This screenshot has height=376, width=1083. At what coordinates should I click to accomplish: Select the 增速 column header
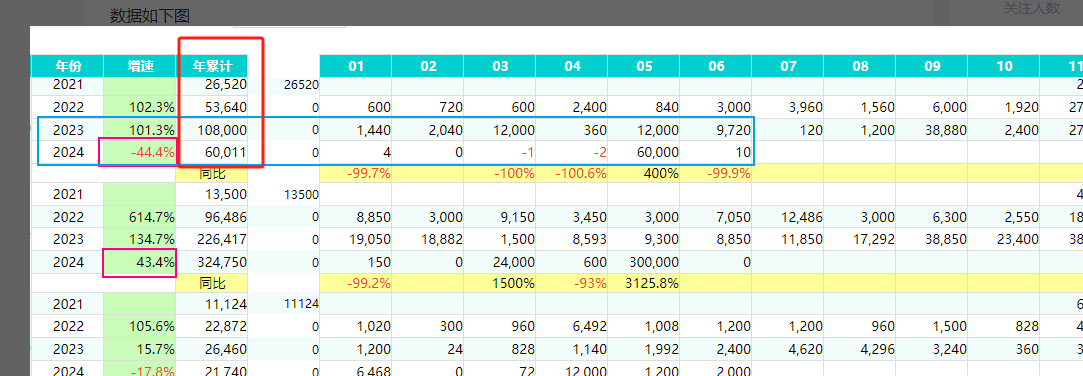(x=140, y=66)
